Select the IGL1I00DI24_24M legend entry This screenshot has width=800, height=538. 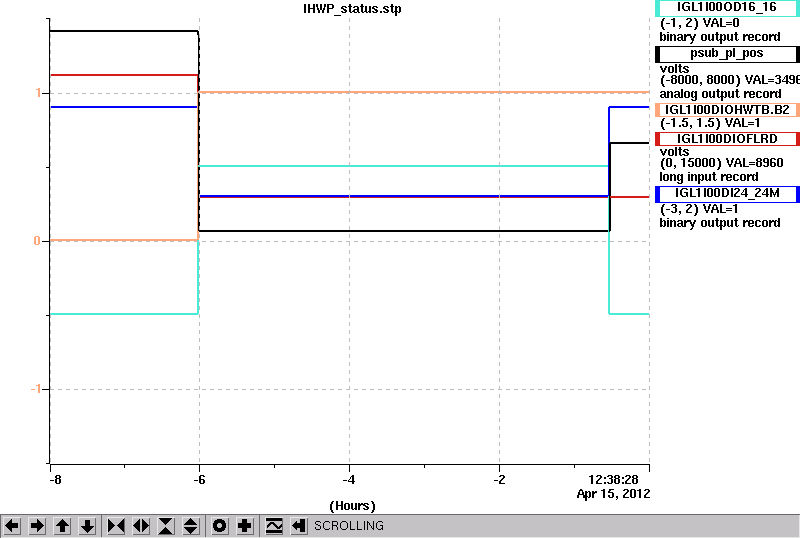pyautogui.click(x=727, y=194)
